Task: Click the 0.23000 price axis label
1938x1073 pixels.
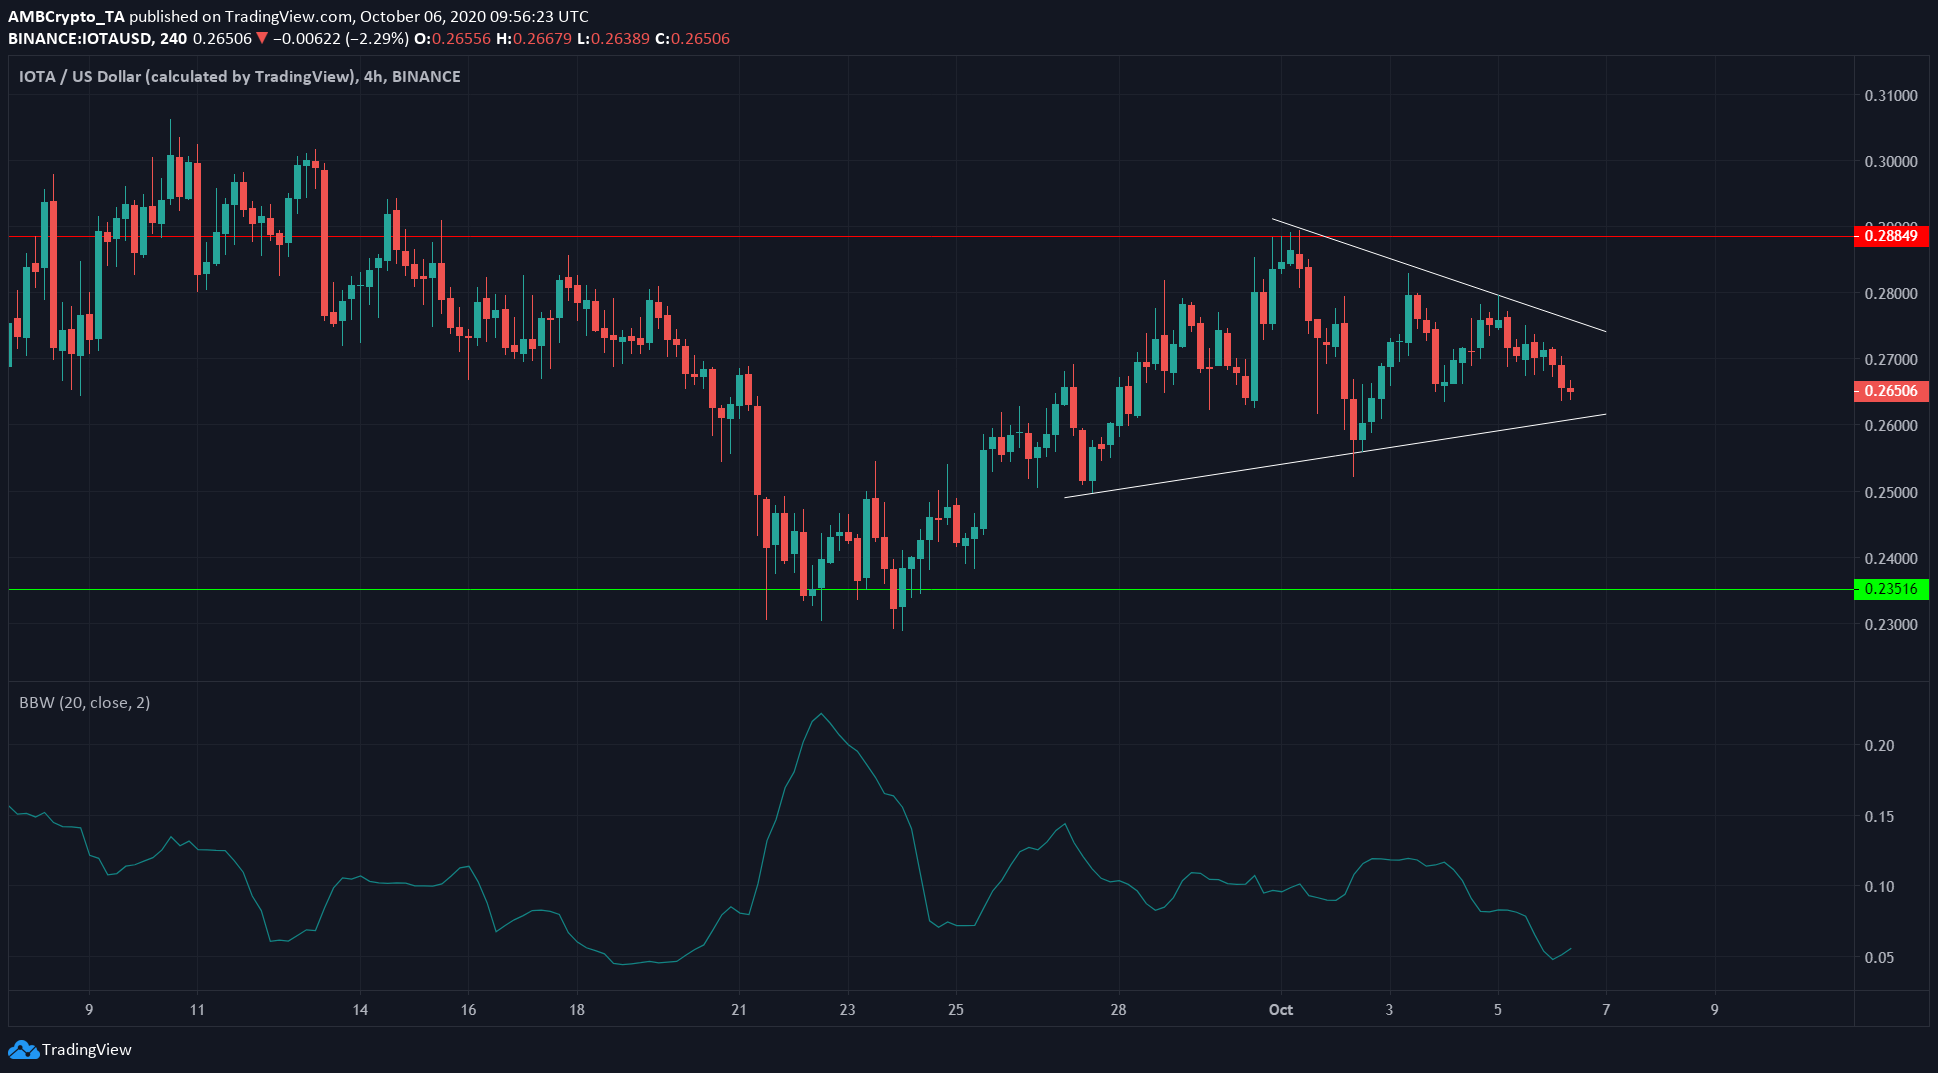Action: coord(1891,625)
